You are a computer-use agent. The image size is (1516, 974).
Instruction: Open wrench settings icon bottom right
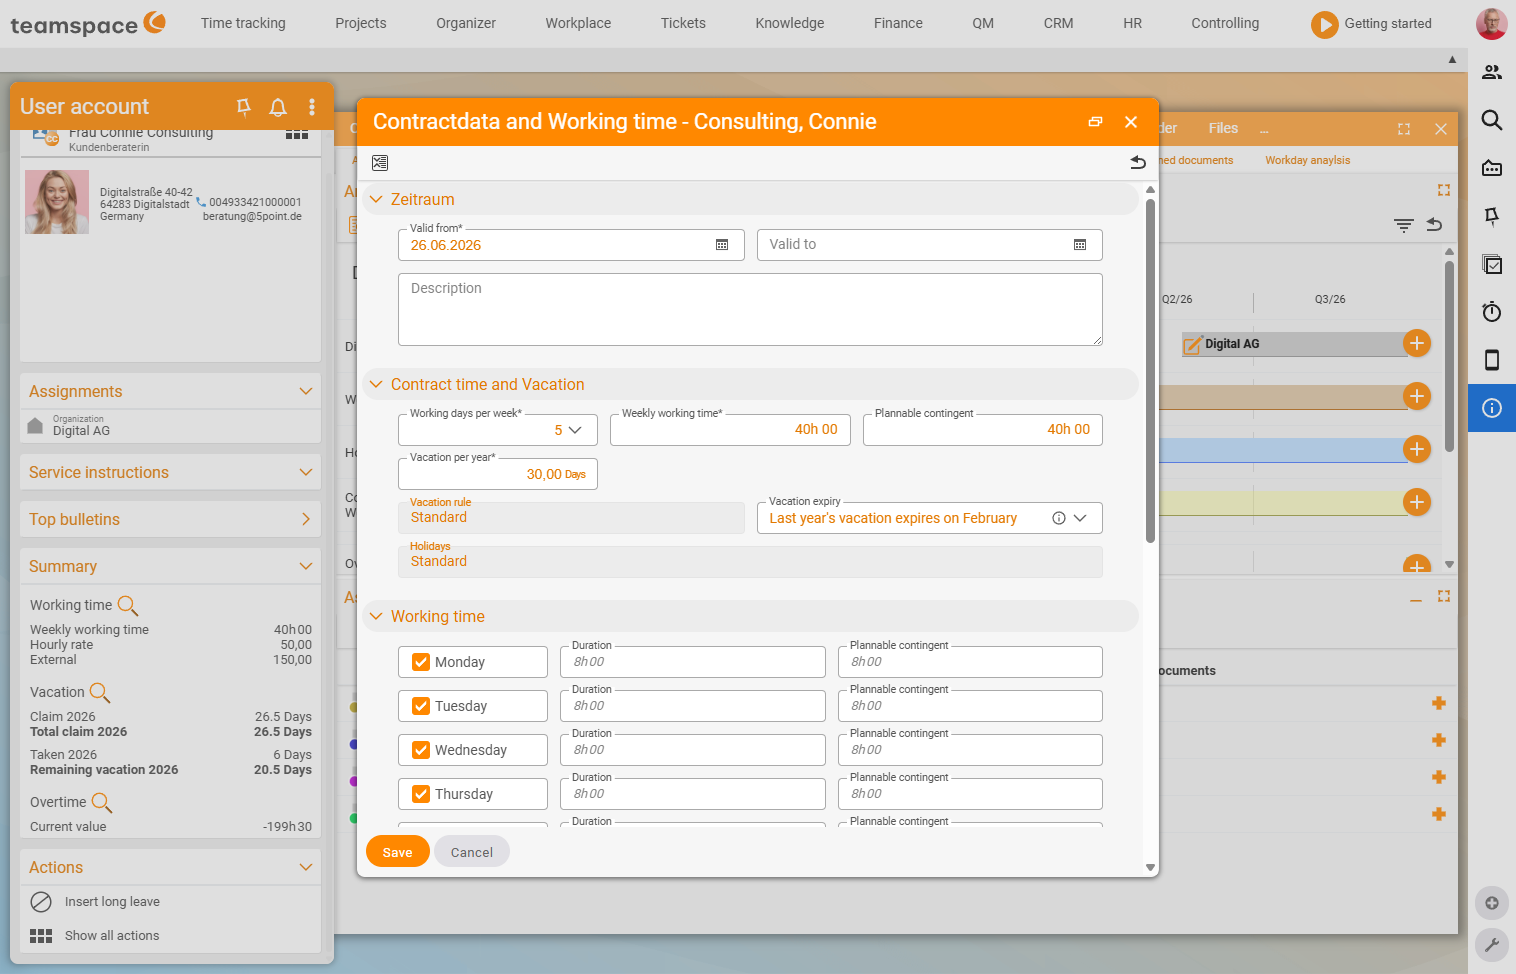pos(1492,945)
